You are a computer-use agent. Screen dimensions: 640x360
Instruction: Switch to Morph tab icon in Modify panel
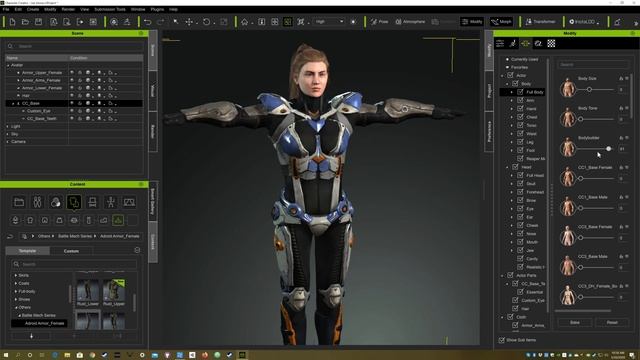pos(525,43)
